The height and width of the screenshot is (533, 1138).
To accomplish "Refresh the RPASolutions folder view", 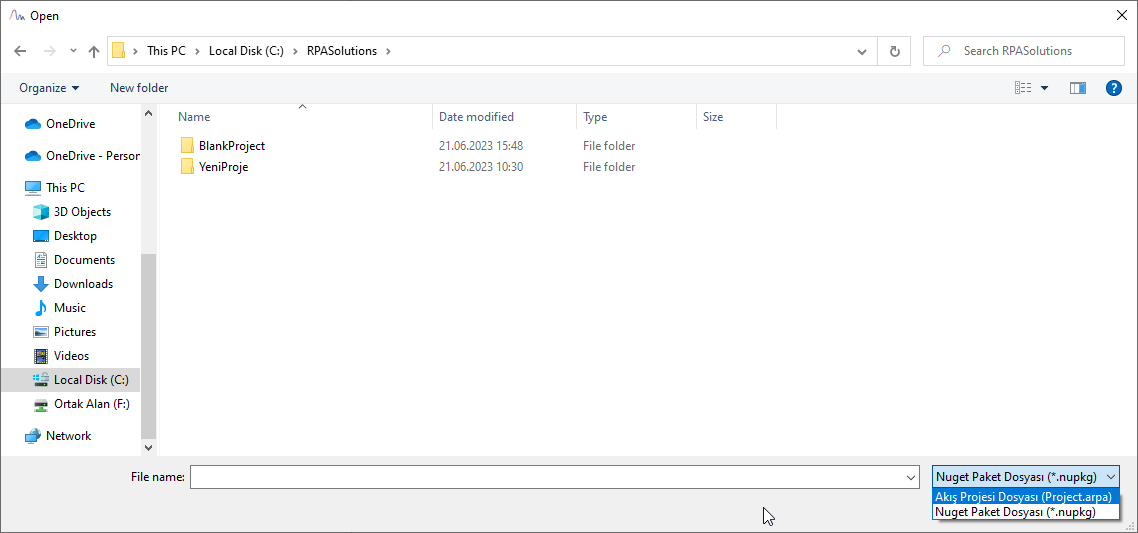I will [x=894, y=51].
